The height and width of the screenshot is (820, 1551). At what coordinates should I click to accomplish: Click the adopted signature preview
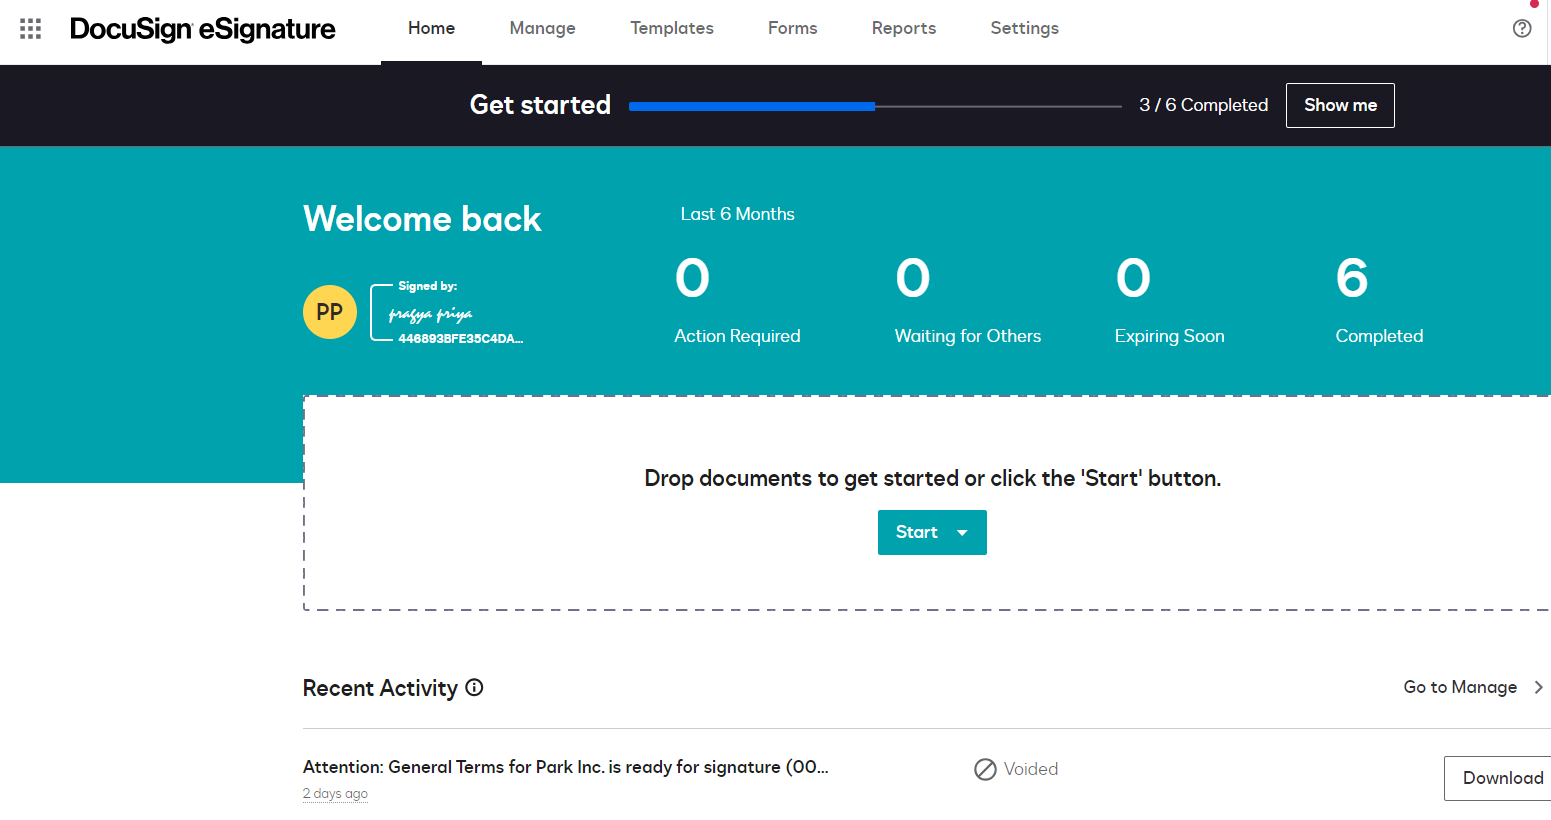tap(448, 311)
